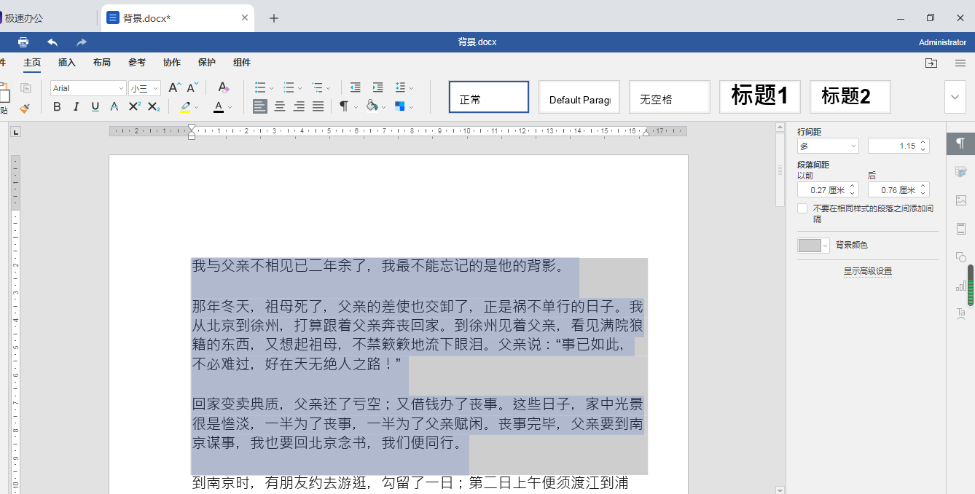
Task: Toggle Superscript formatting
Action: pos(134,107)
